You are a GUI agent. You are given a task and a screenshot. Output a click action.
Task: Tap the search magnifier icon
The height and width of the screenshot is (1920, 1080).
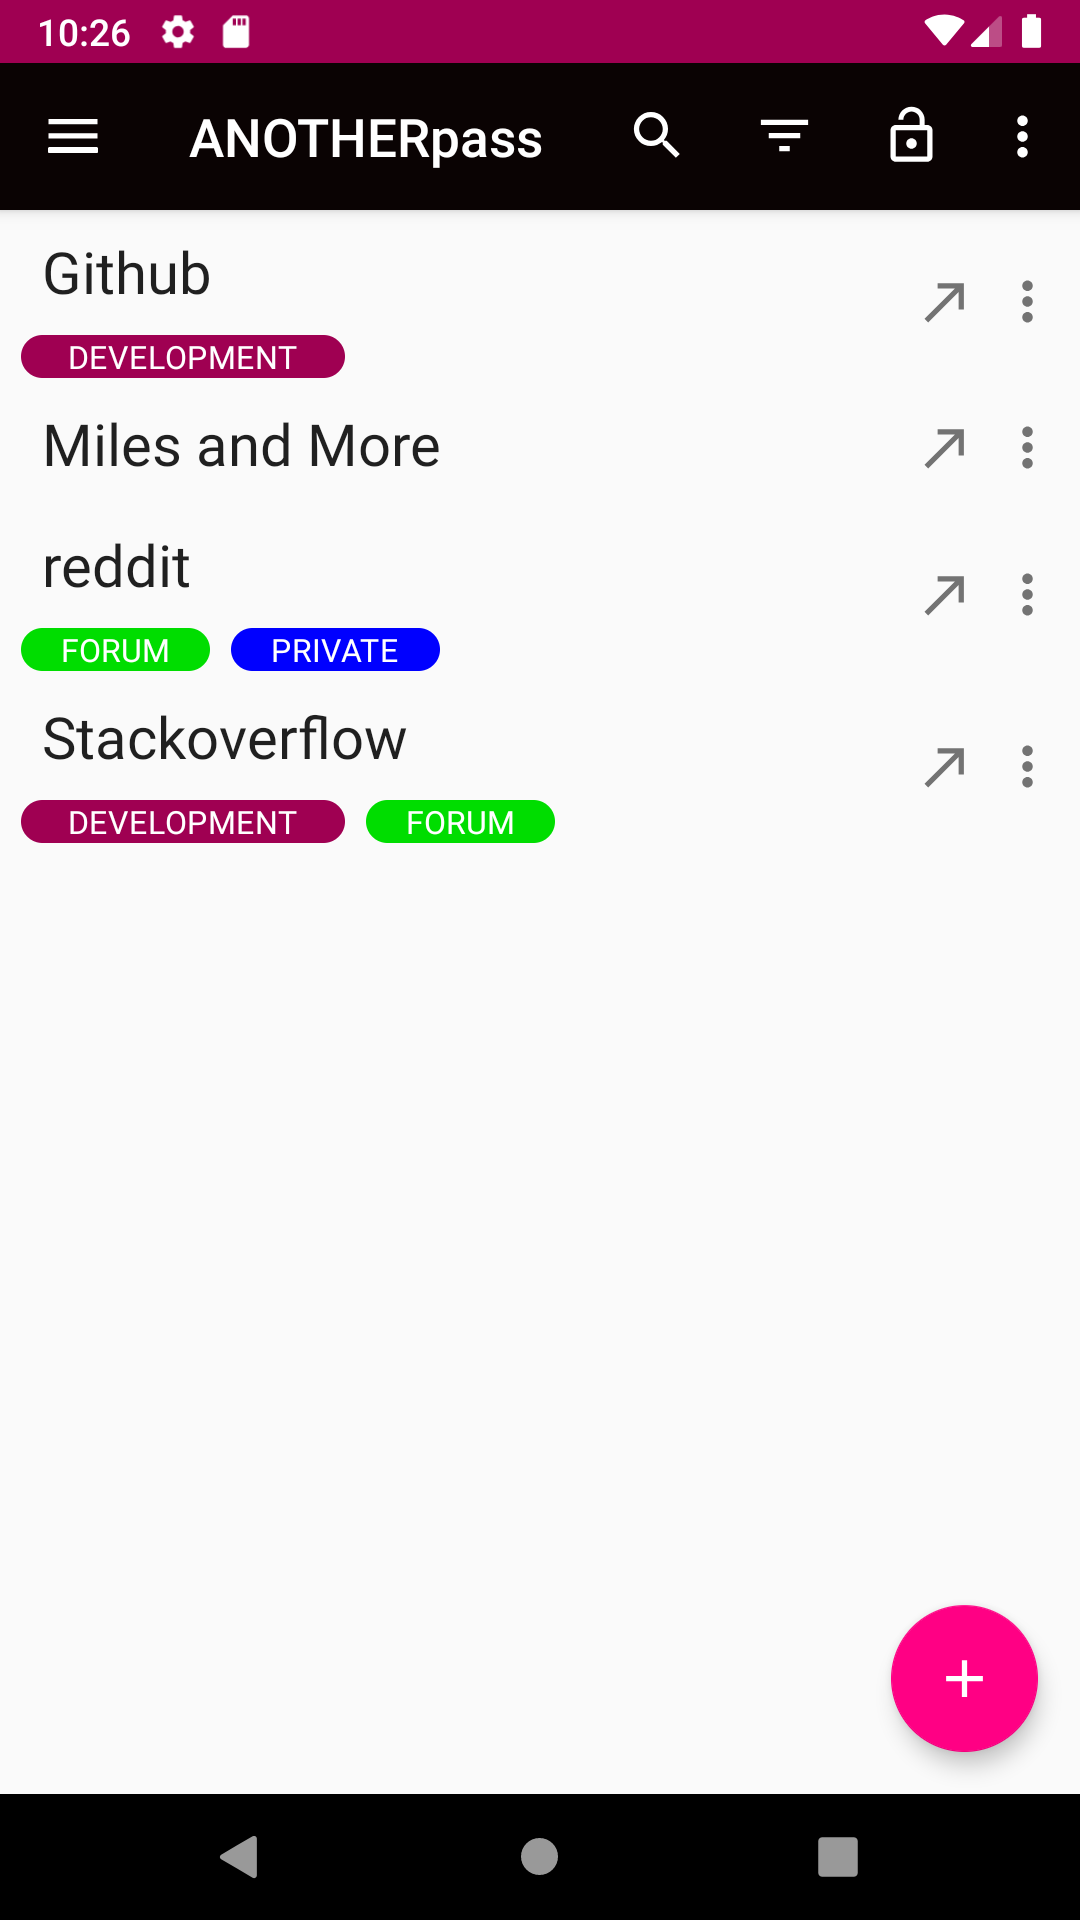(657, 135)
